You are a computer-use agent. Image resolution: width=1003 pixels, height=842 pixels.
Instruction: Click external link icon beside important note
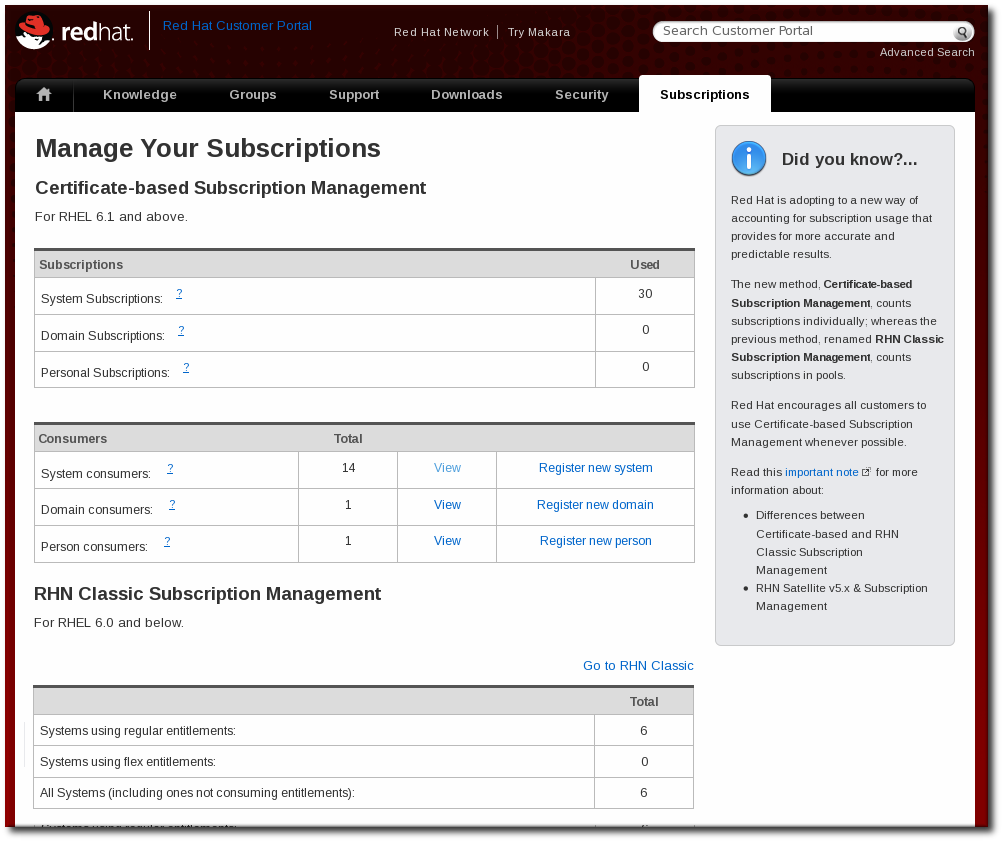[866, 472]
